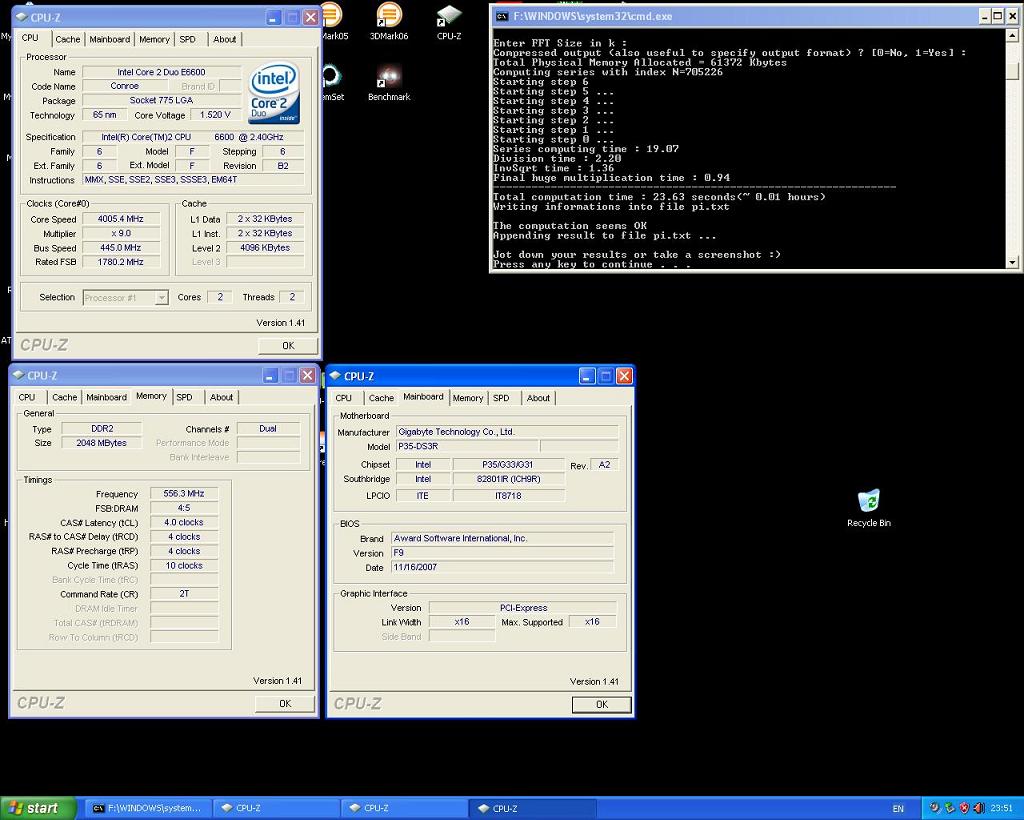Open the Benchmark desktop shortcut
Image resolution: width=1024 pixels, height=820 pixels.
coord(389,84)
